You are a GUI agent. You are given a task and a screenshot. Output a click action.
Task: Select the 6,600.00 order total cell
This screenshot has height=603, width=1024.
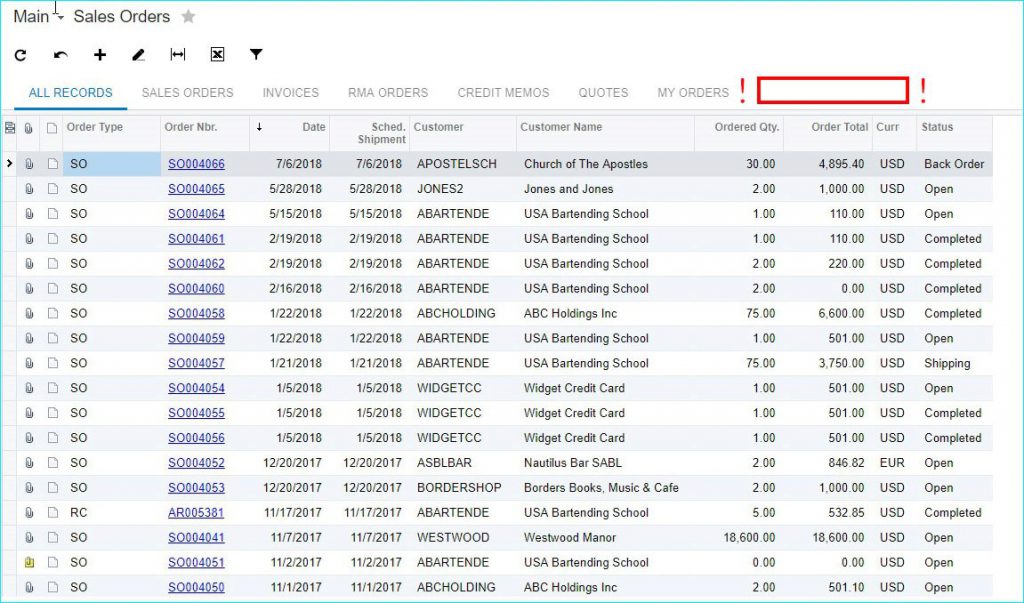841,314
